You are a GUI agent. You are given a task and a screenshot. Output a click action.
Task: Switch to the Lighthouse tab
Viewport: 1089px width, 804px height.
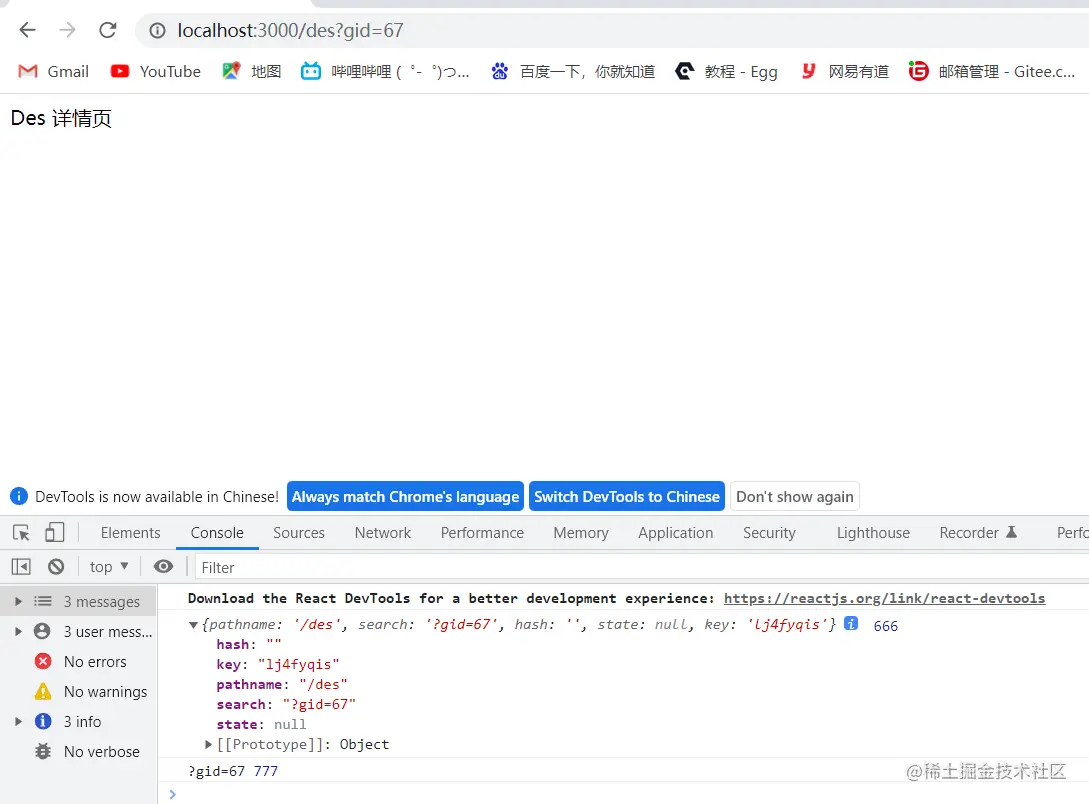point(873,533)
